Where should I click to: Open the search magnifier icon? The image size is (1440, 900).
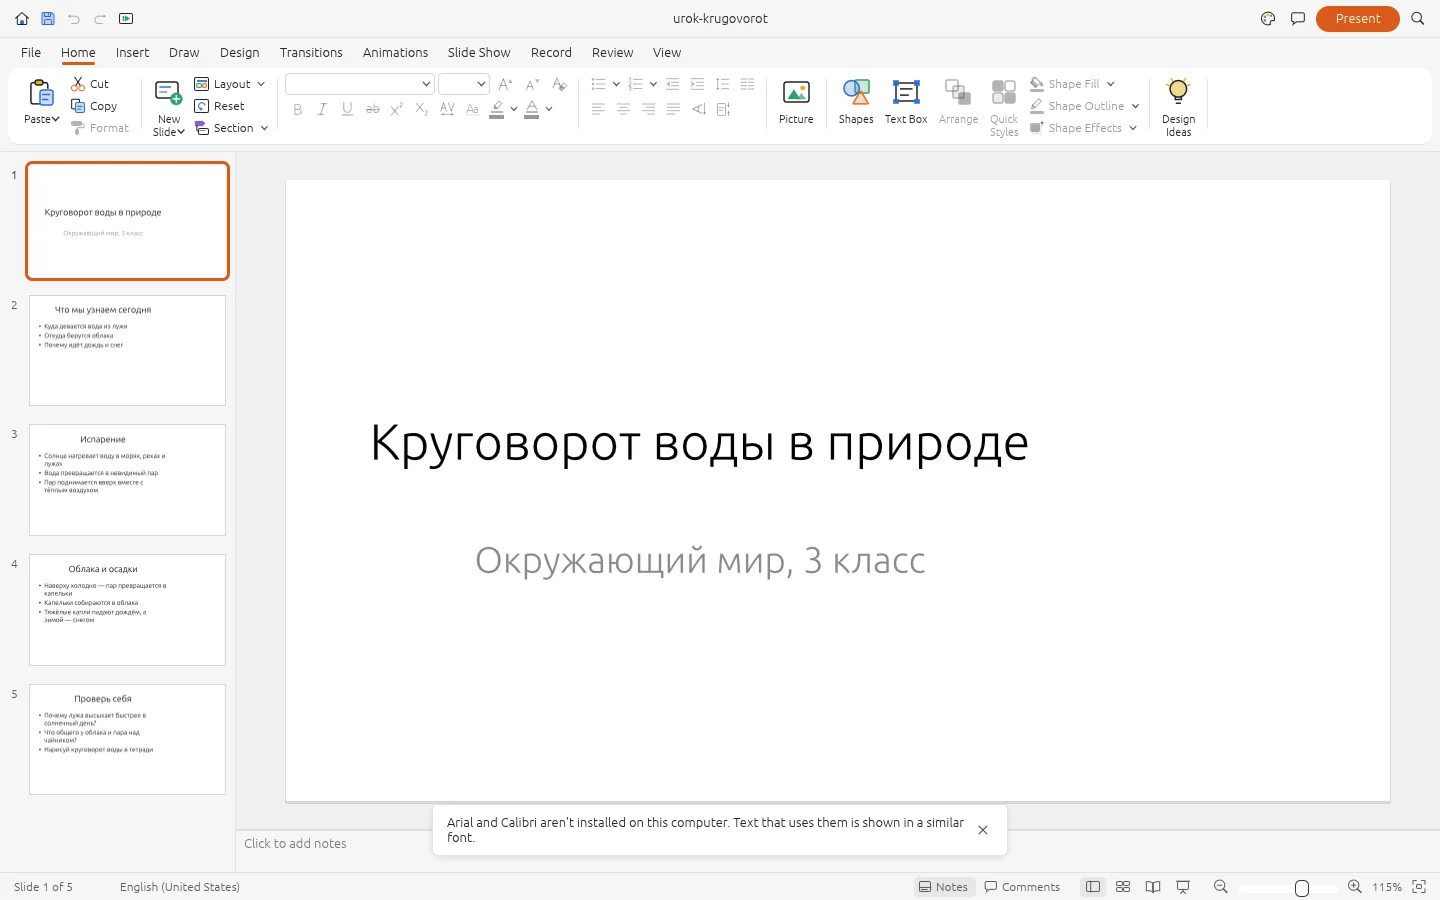pos(1418,19)
